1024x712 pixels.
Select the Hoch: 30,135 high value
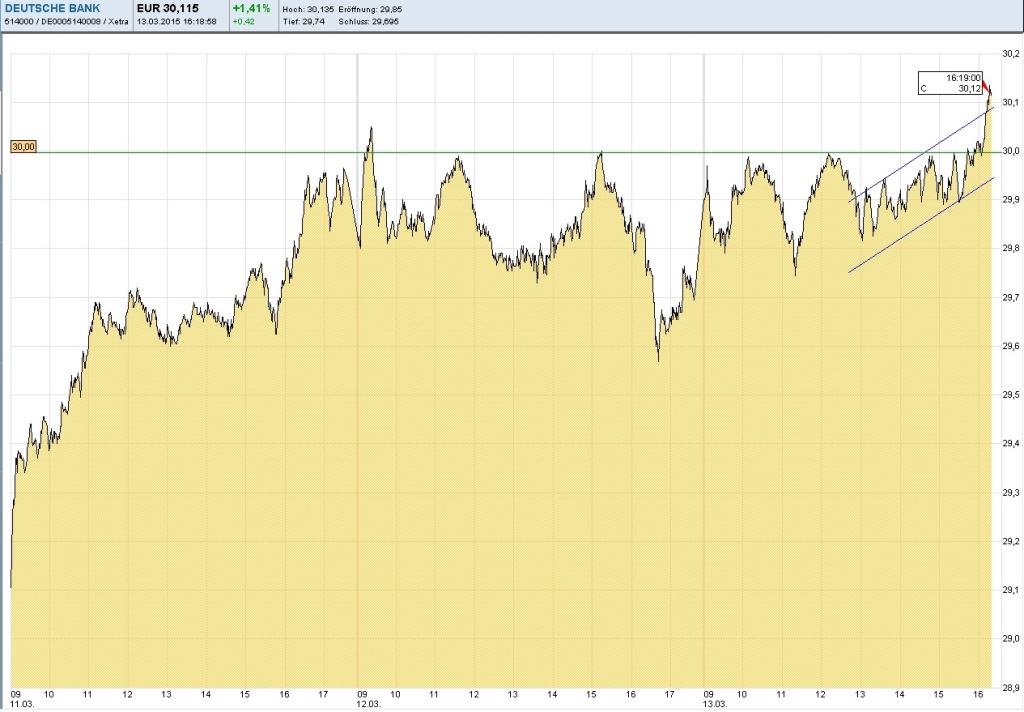(x=308, y=10)
